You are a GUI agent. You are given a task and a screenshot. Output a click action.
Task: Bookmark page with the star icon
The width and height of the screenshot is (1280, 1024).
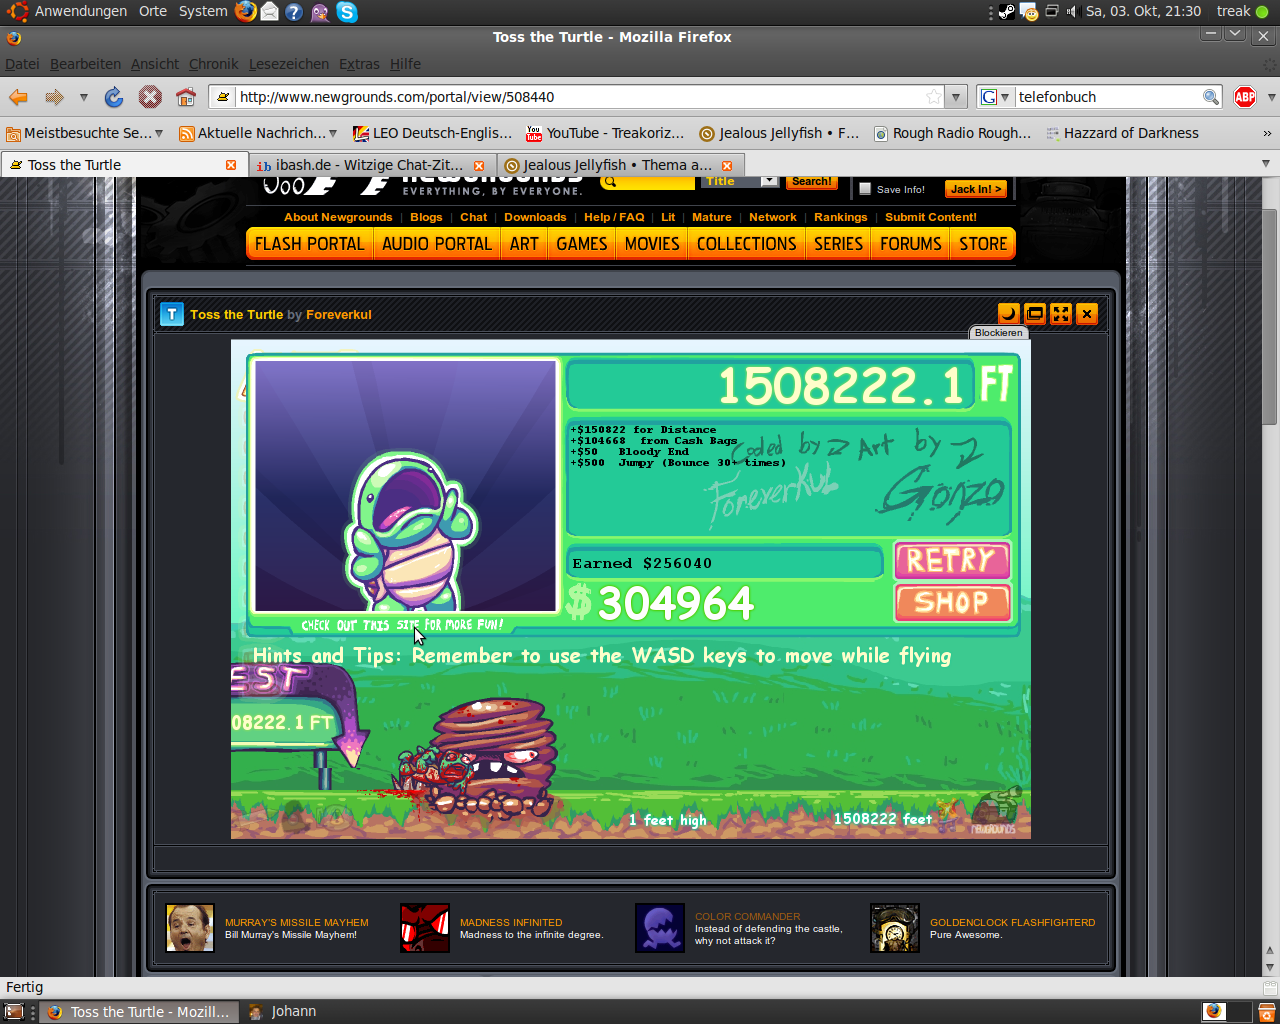click(x=934, y=97)
